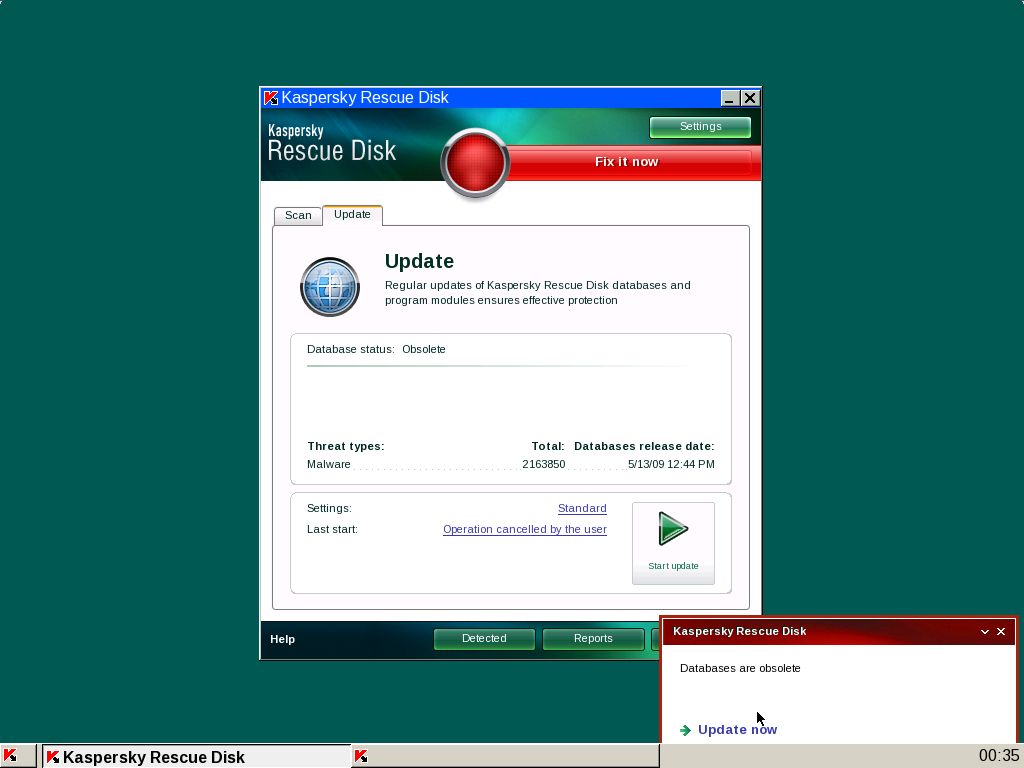The height and width of the screenshot is (768, 1024).
Task: Click green arrow beside Update now
Action: coord(685,730)
